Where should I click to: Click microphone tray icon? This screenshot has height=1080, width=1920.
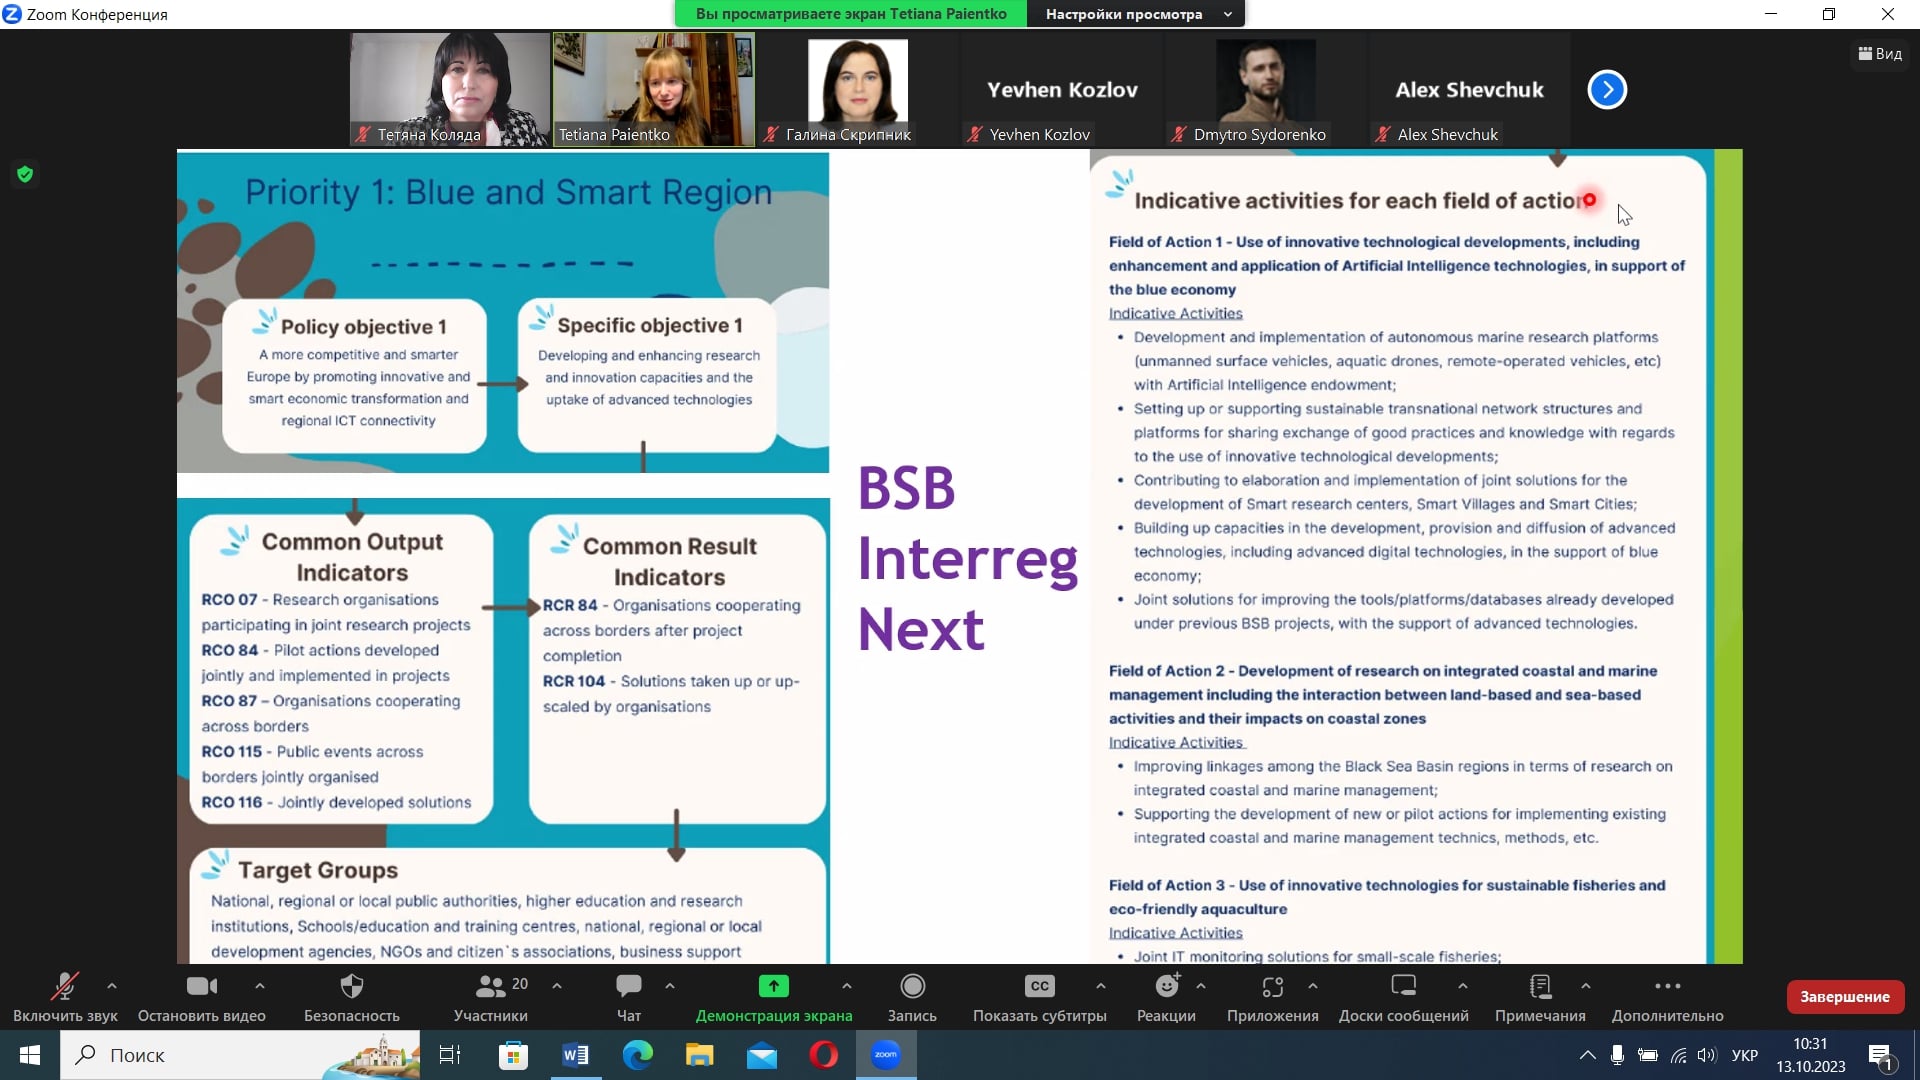coord(1617,1055)
